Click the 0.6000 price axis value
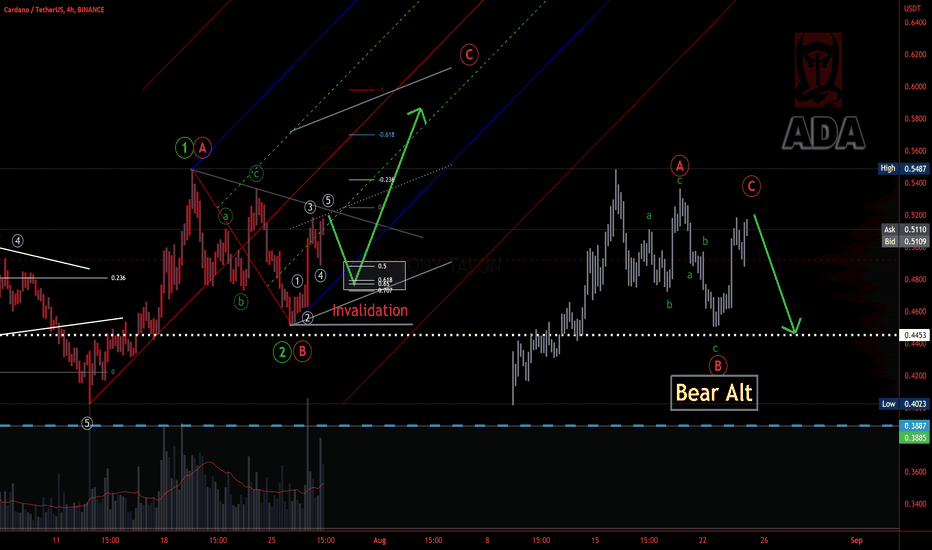The width and height of the screenshot is (932, 550). (915, 87)
